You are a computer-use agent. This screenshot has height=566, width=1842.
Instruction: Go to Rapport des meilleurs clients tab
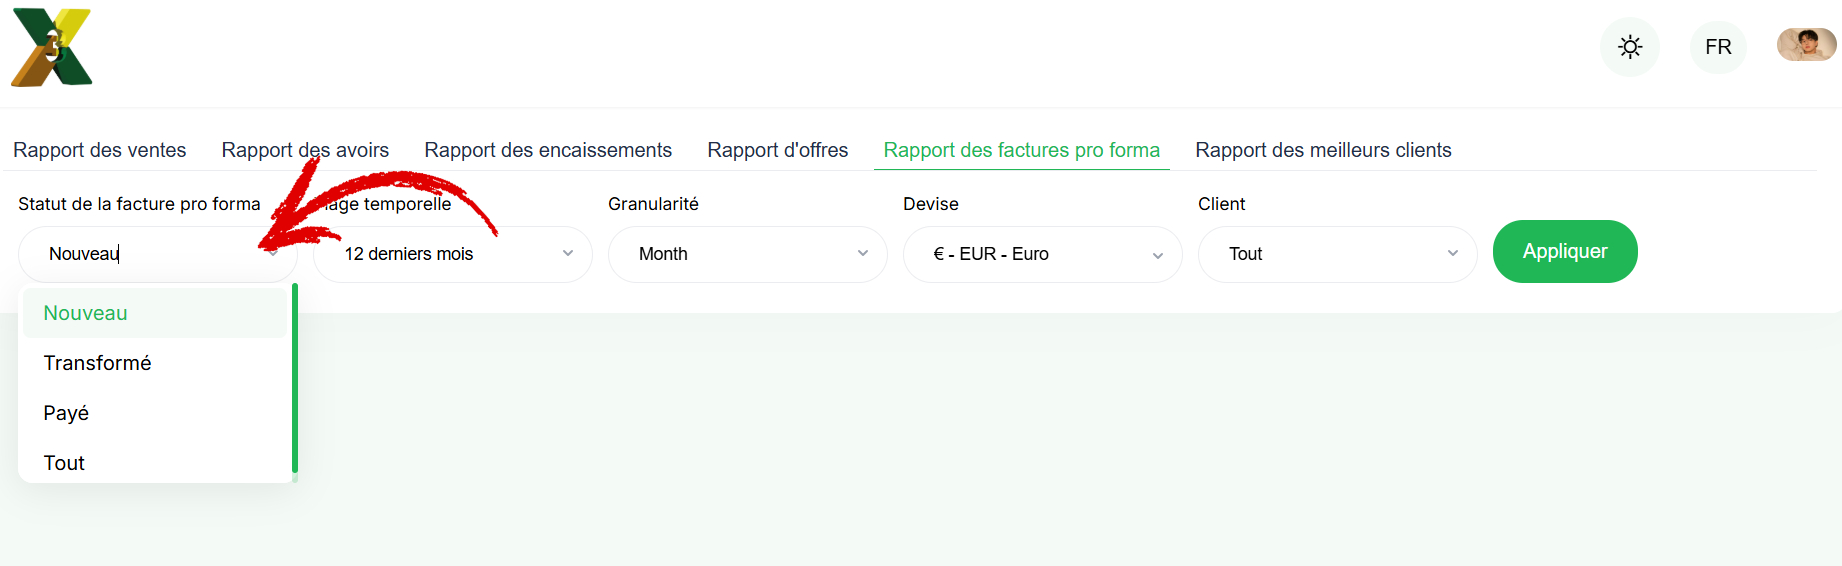(x=1323, y=150)
